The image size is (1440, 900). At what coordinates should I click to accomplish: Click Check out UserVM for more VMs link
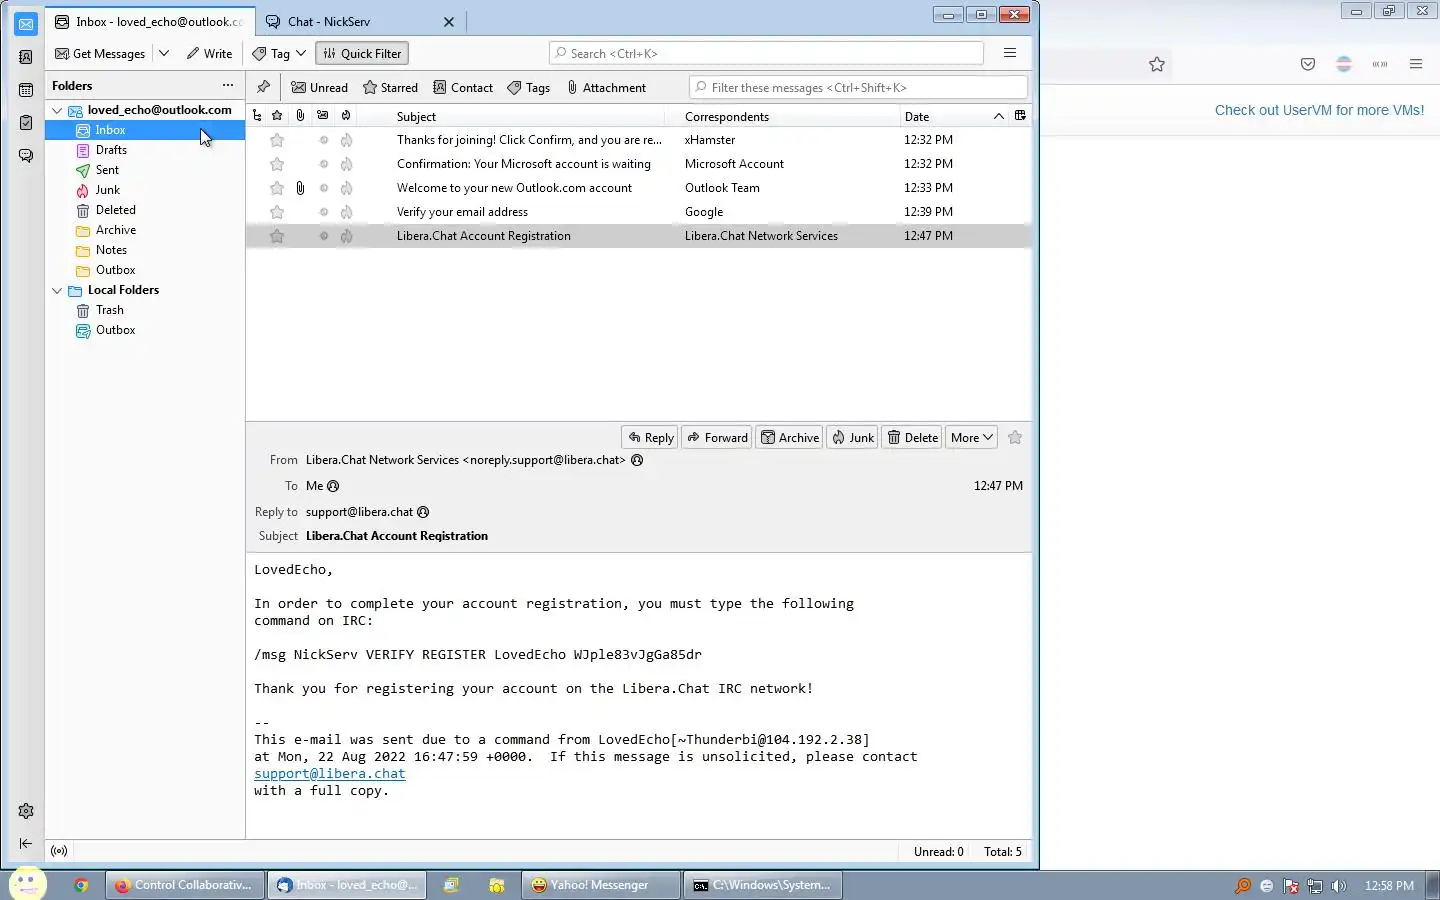1319,110
